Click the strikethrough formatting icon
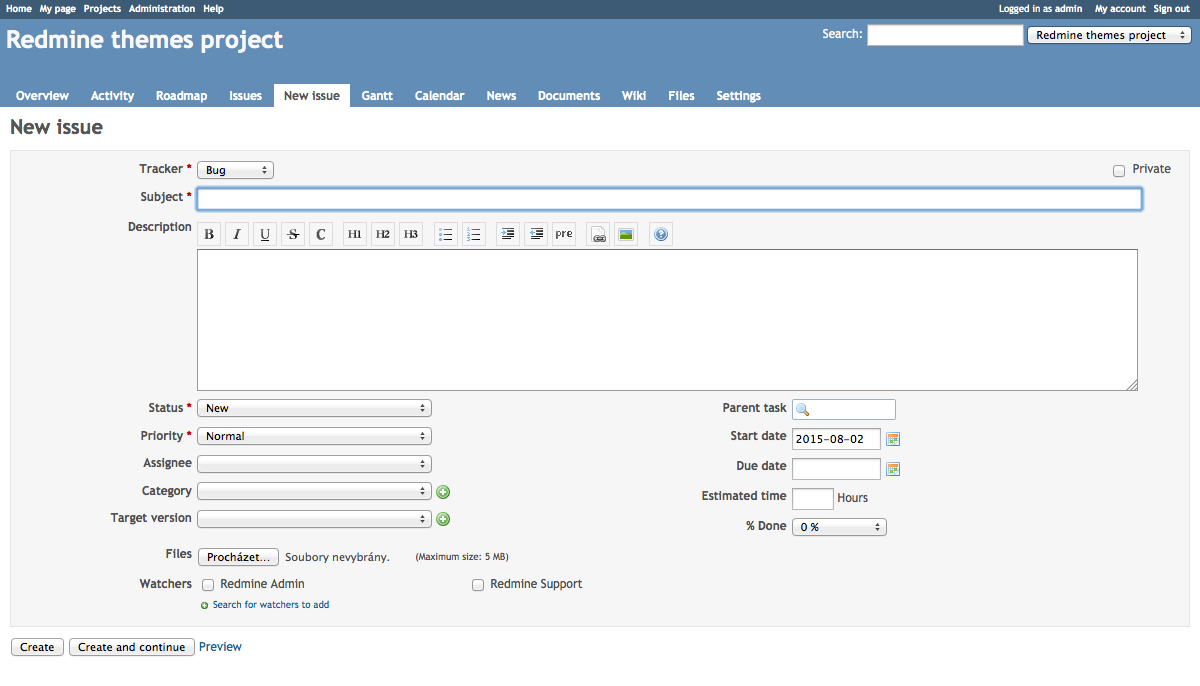 pos(293,235)
